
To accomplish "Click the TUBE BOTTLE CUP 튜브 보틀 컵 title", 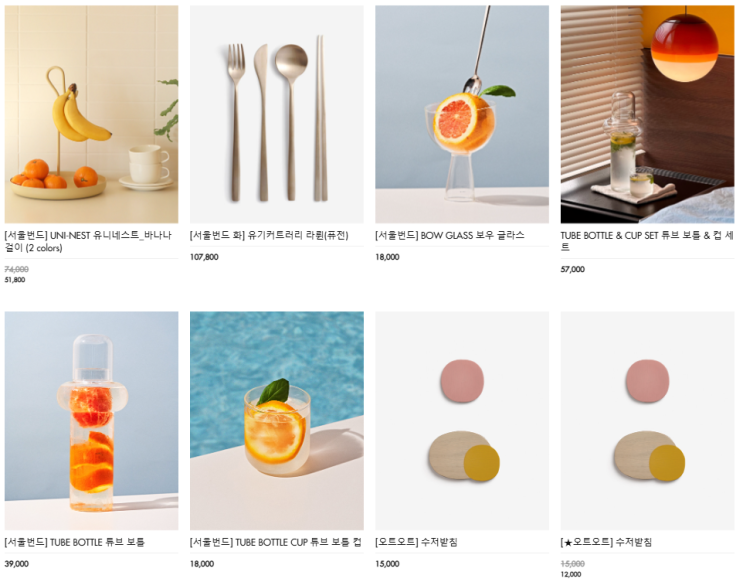I will pos(275,542).
